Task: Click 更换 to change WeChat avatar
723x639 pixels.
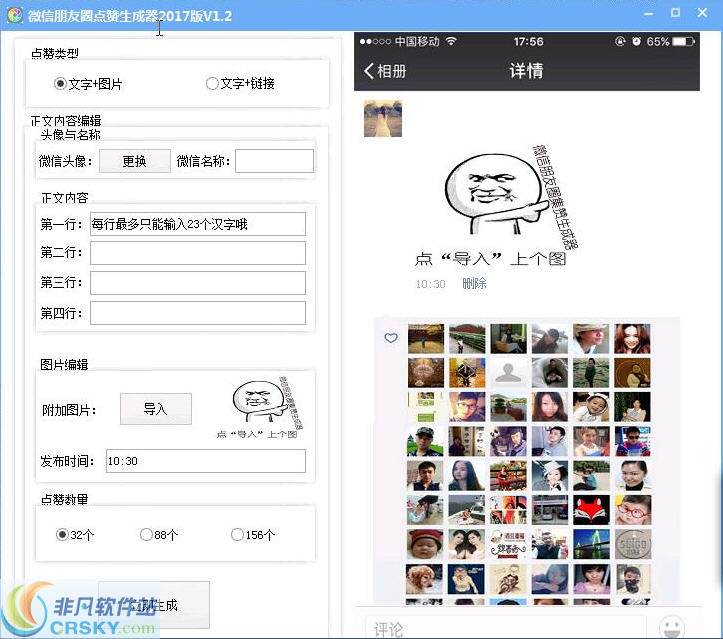Action: 135,161
